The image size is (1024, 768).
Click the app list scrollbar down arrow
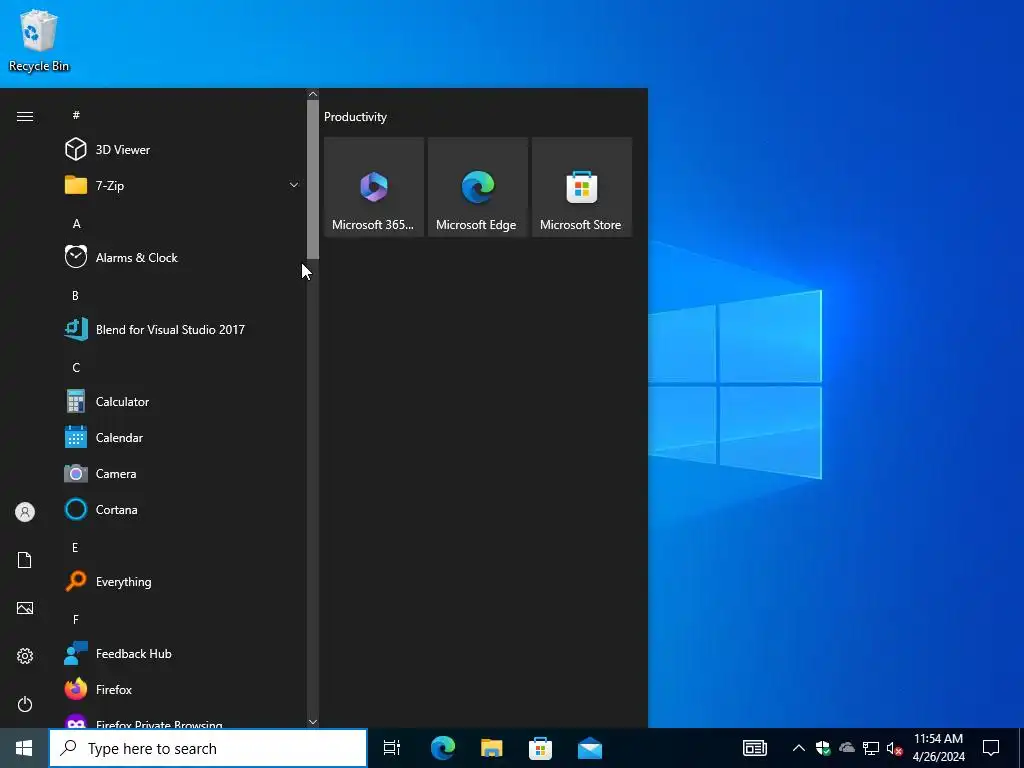pyautogui.click(x=313, y=722)
